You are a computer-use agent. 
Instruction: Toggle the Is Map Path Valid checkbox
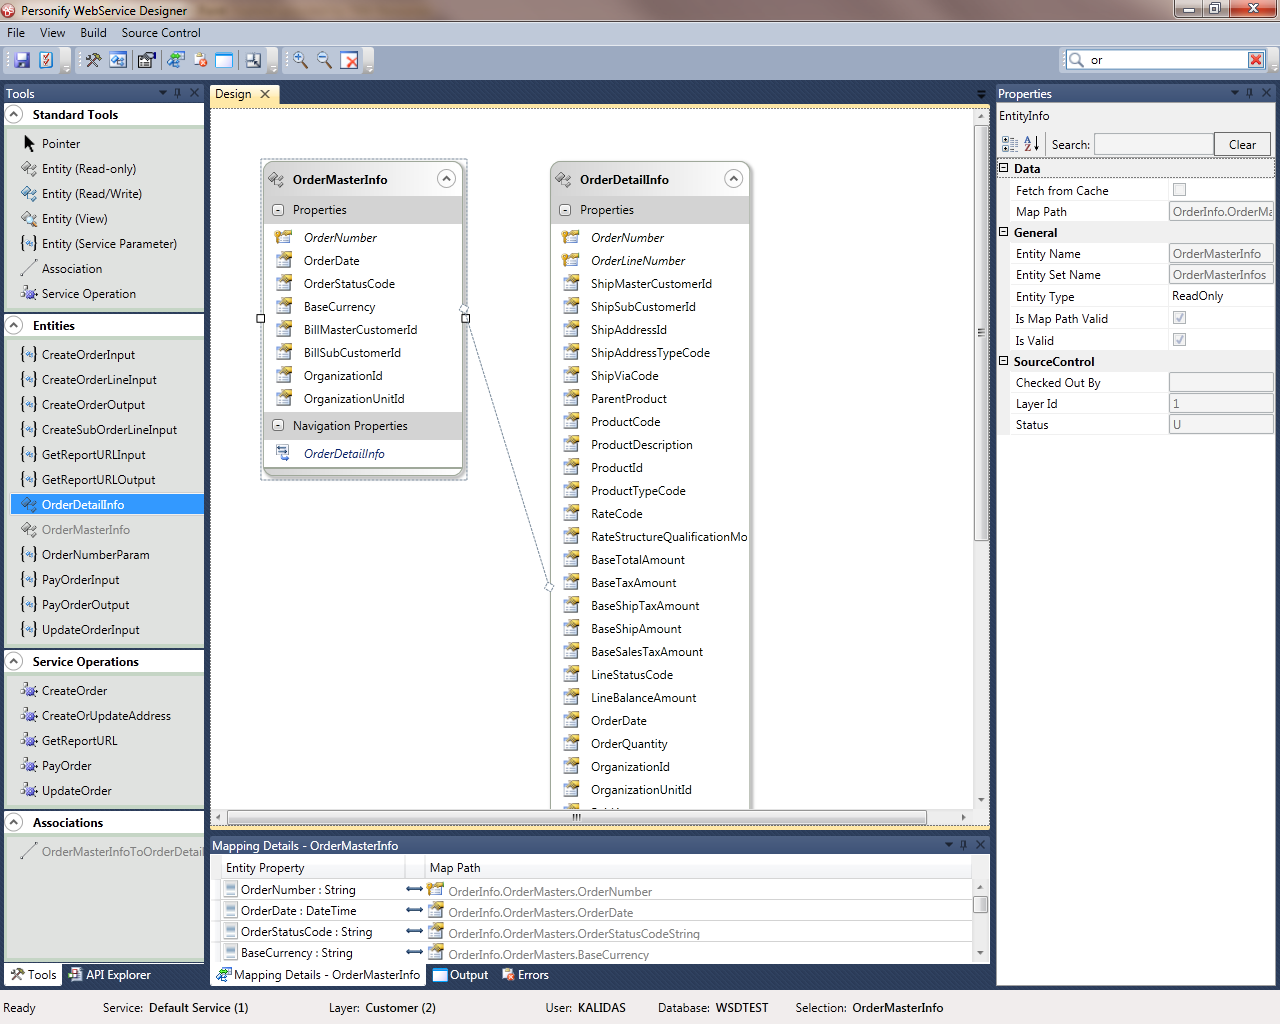click(1179, 318)
